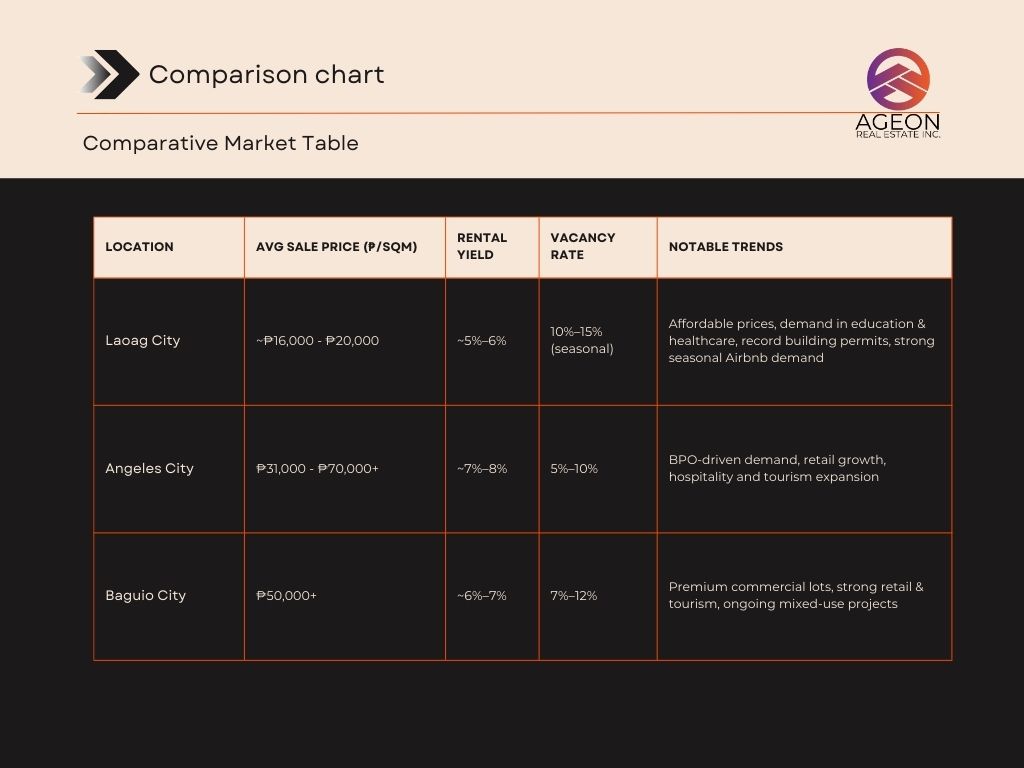Select the 10%–15% seasonal vacancy cell

coord(582,340)
